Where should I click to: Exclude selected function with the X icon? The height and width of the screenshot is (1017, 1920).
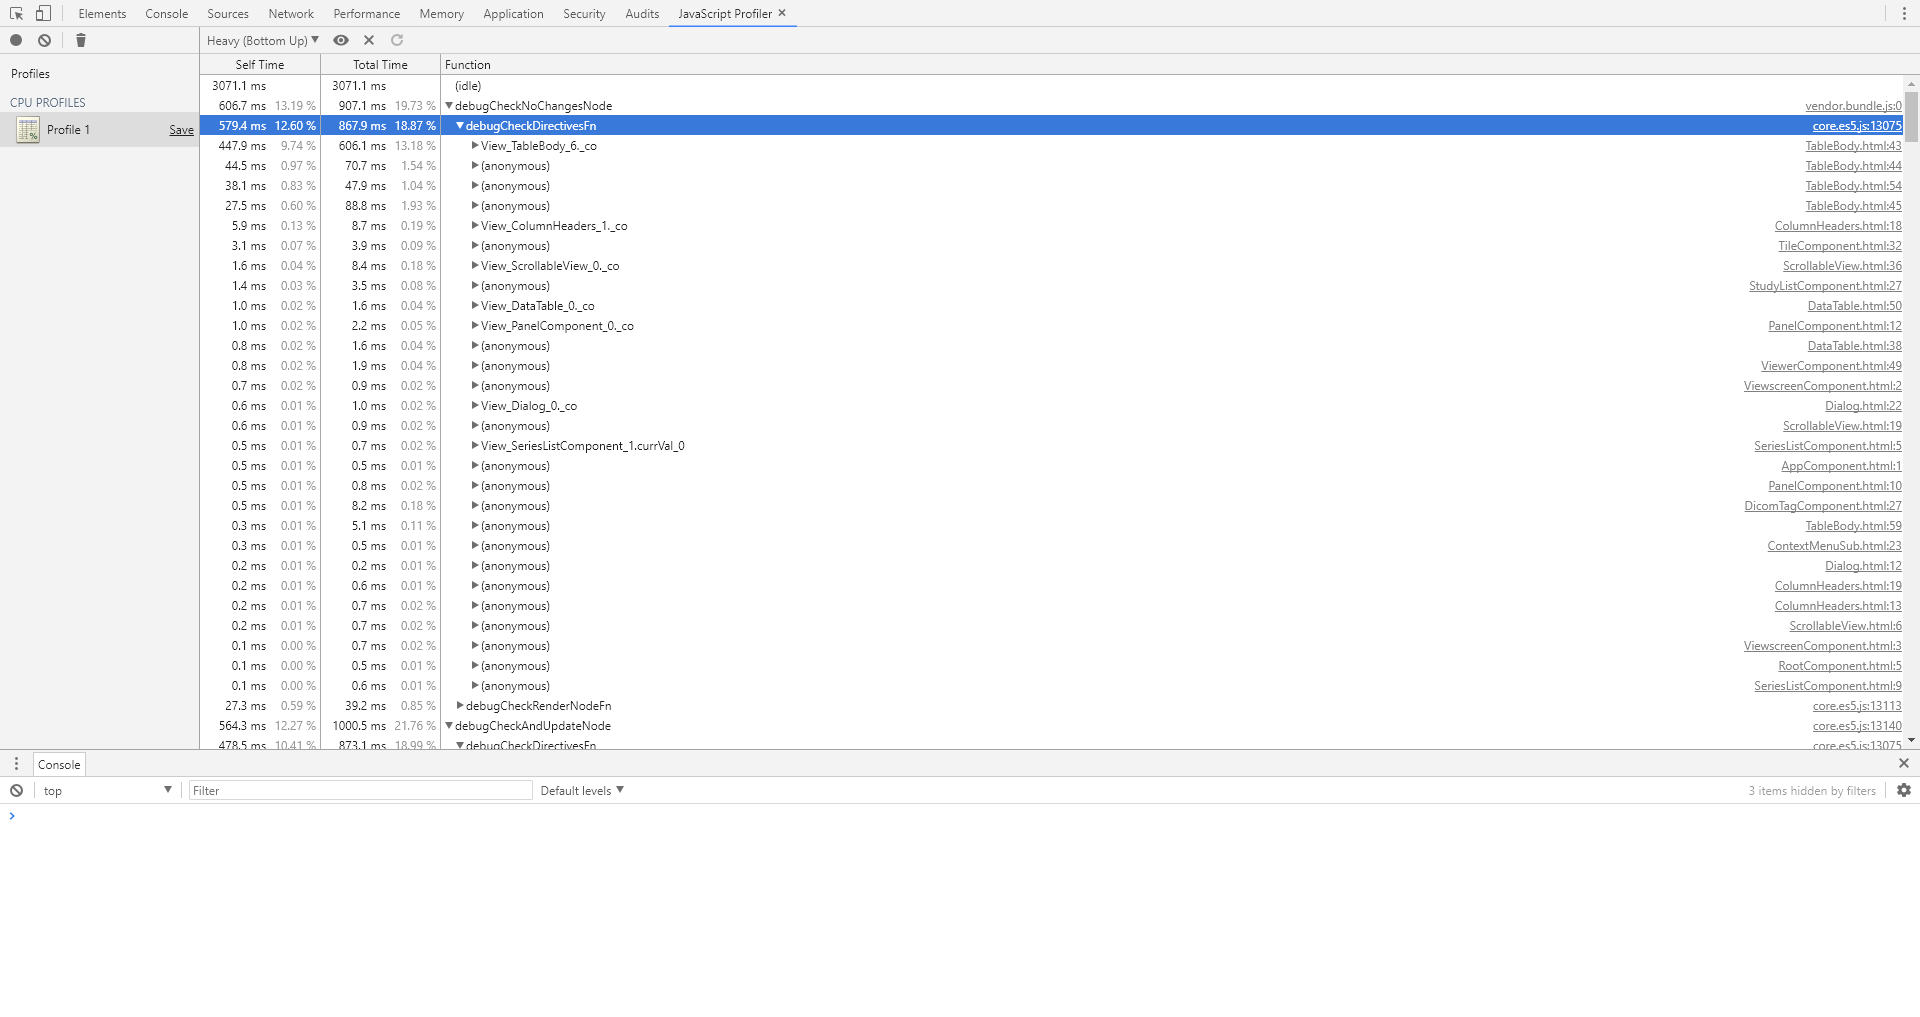pyautogui.click(x=368, y=40)
